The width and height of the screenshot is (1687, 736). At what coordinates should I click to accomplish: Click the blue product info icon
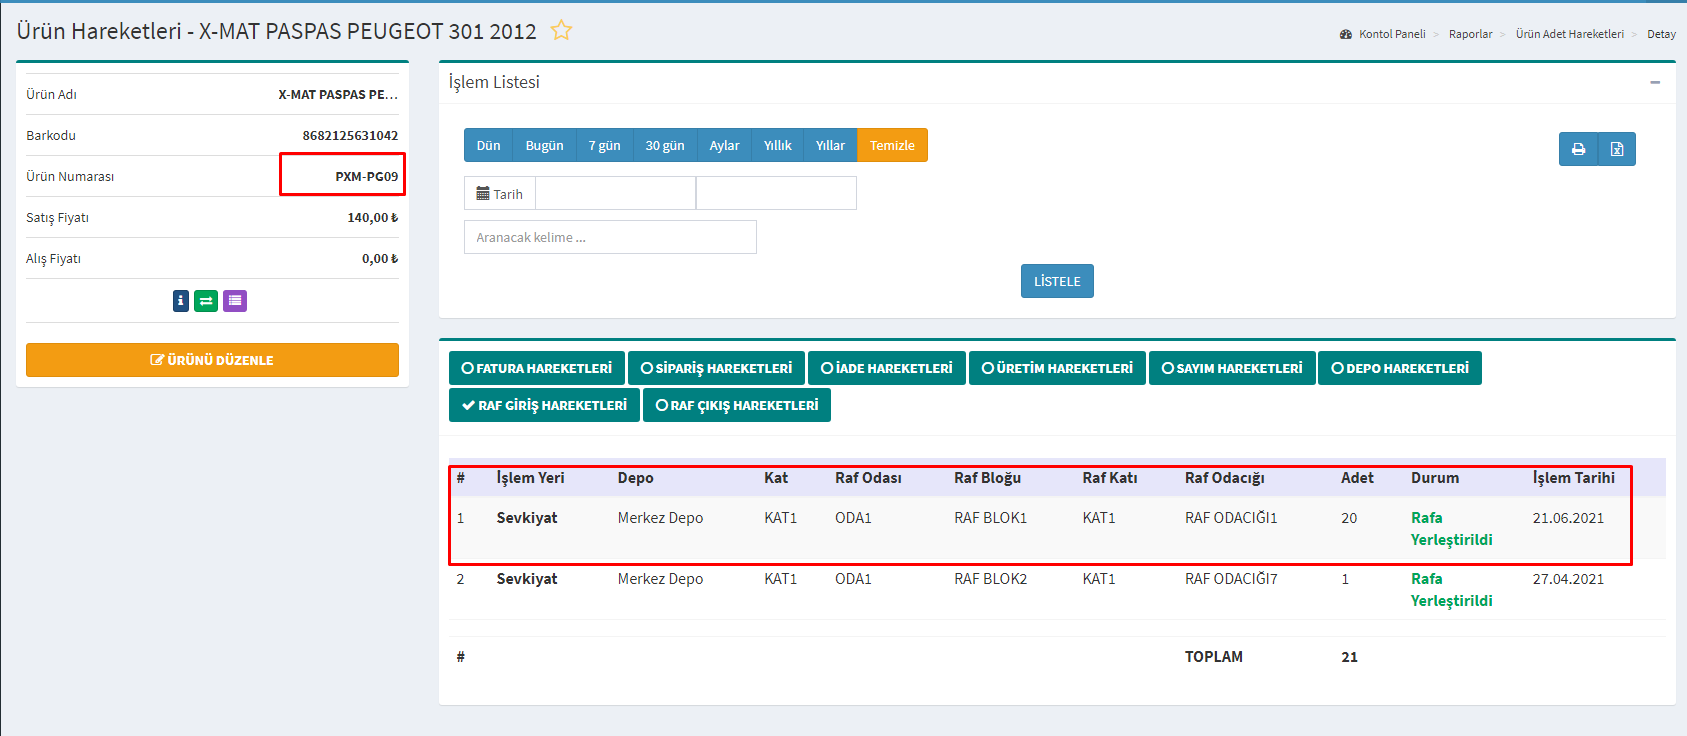[180, 301]
